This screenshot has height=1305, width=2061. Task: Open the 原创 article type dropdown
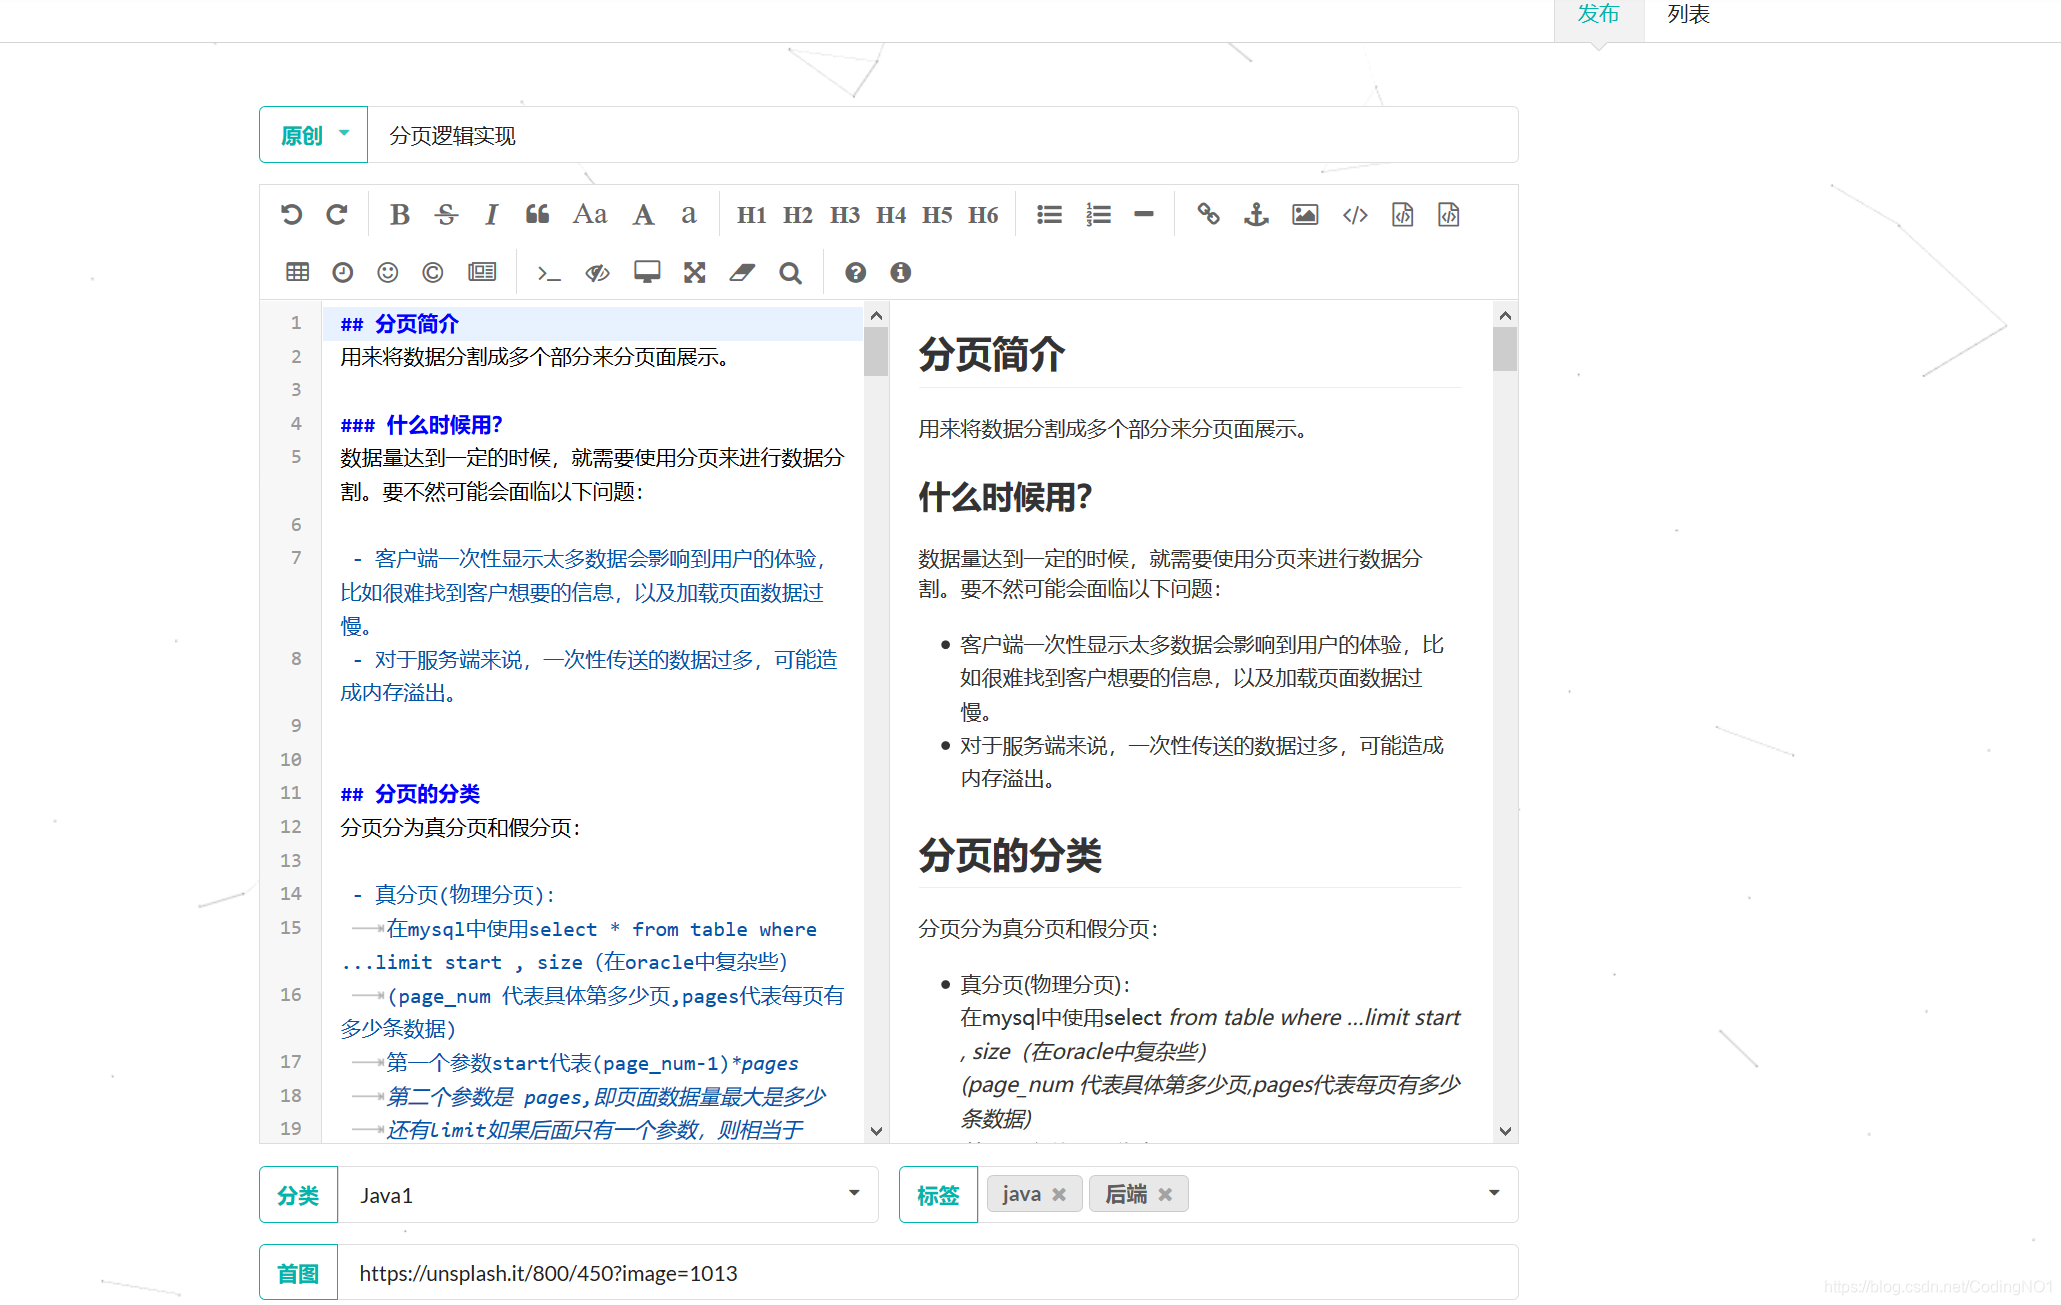[314, 135]
